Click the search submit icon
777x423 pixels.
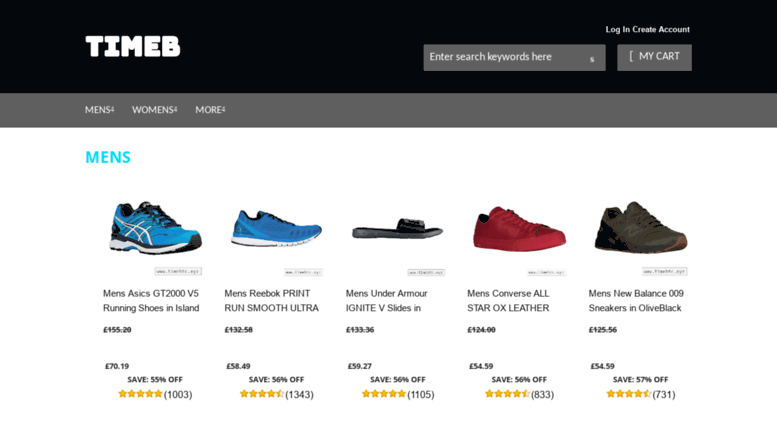[592, 59]
